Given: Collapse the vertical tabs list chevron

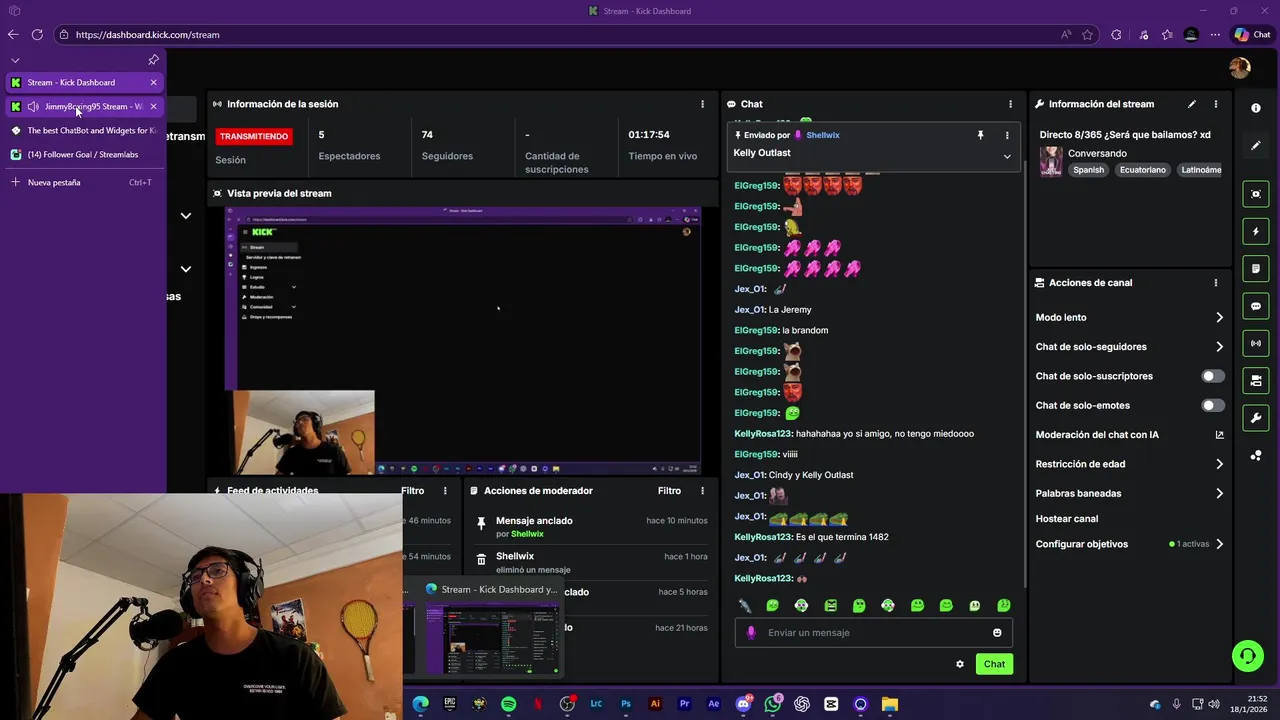Looking at the screenshot, I should point(15,60).
